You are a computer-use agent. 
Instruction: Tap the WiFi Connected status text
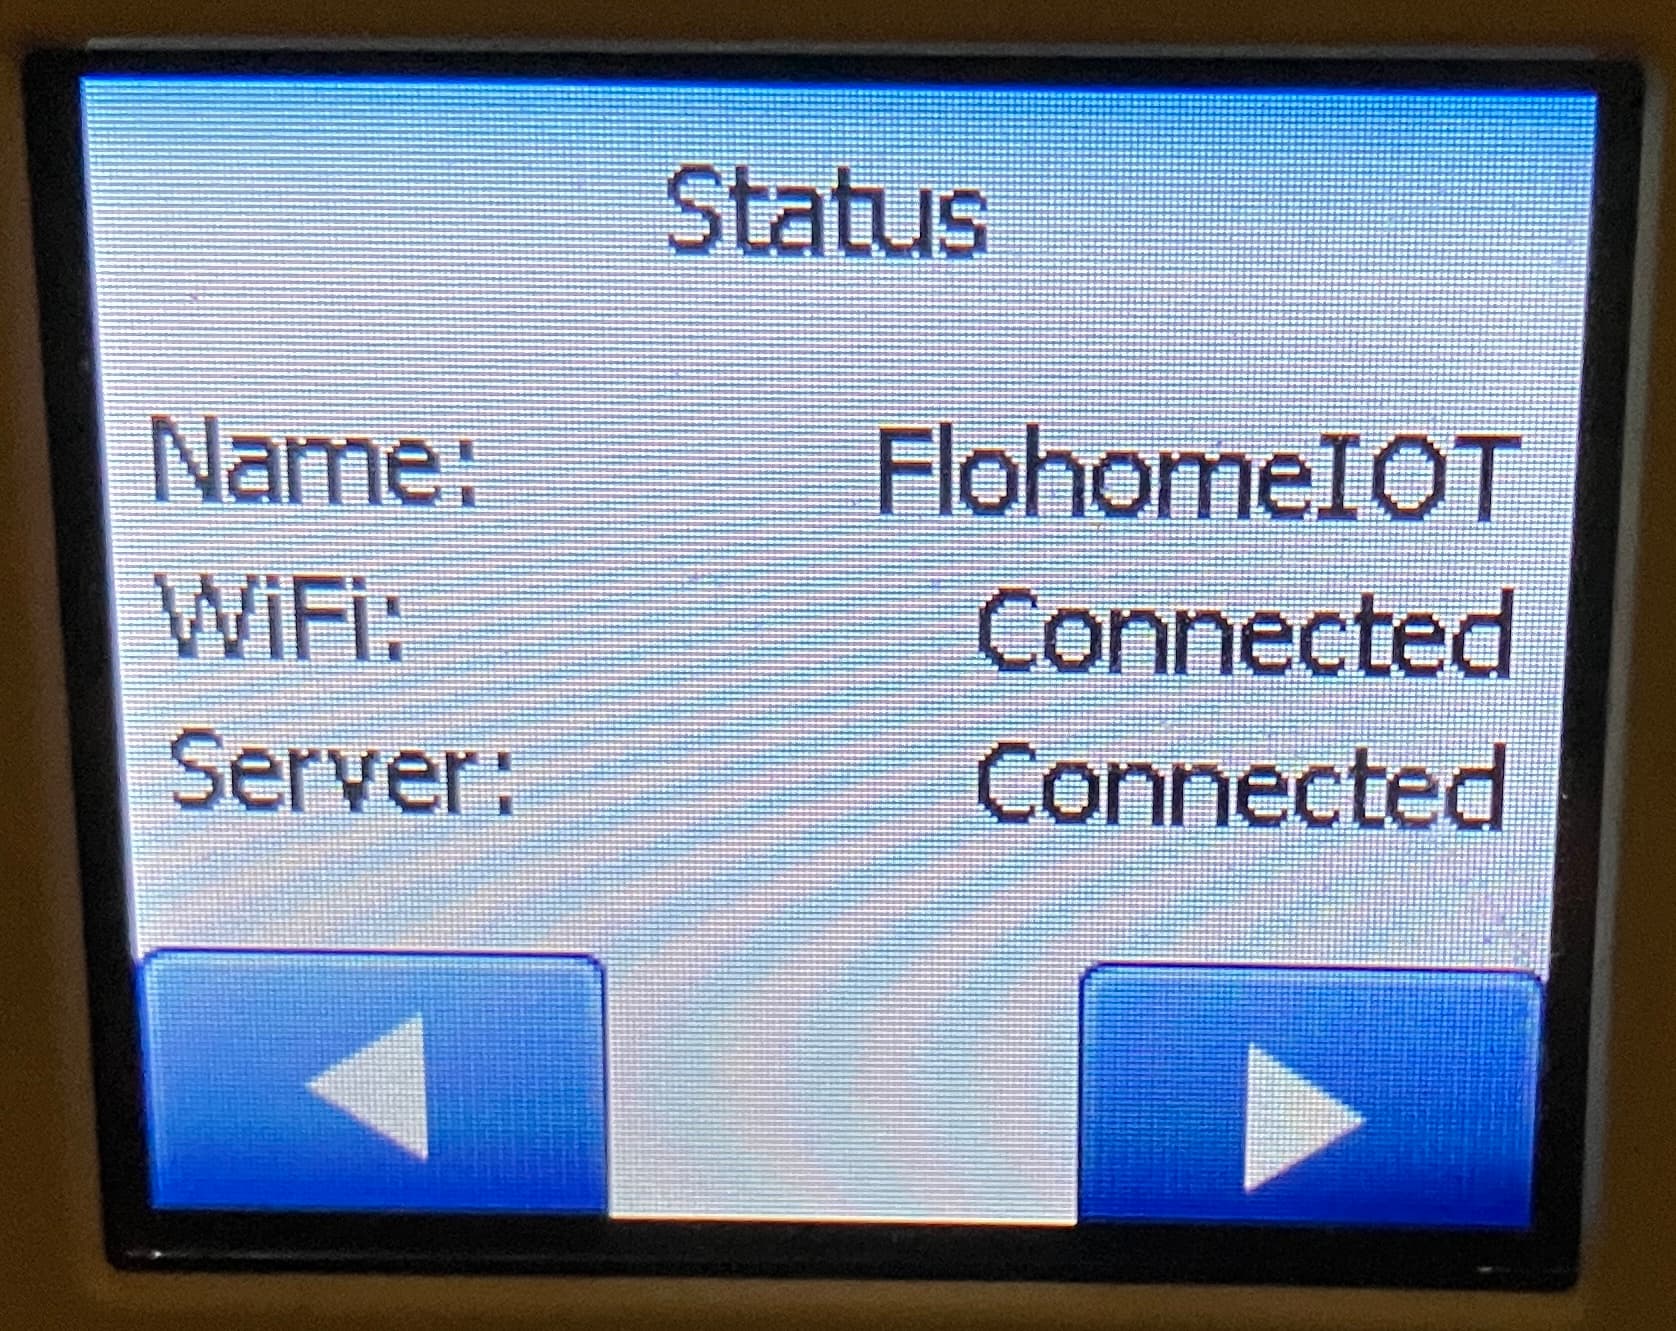[x=1244, y=631]
